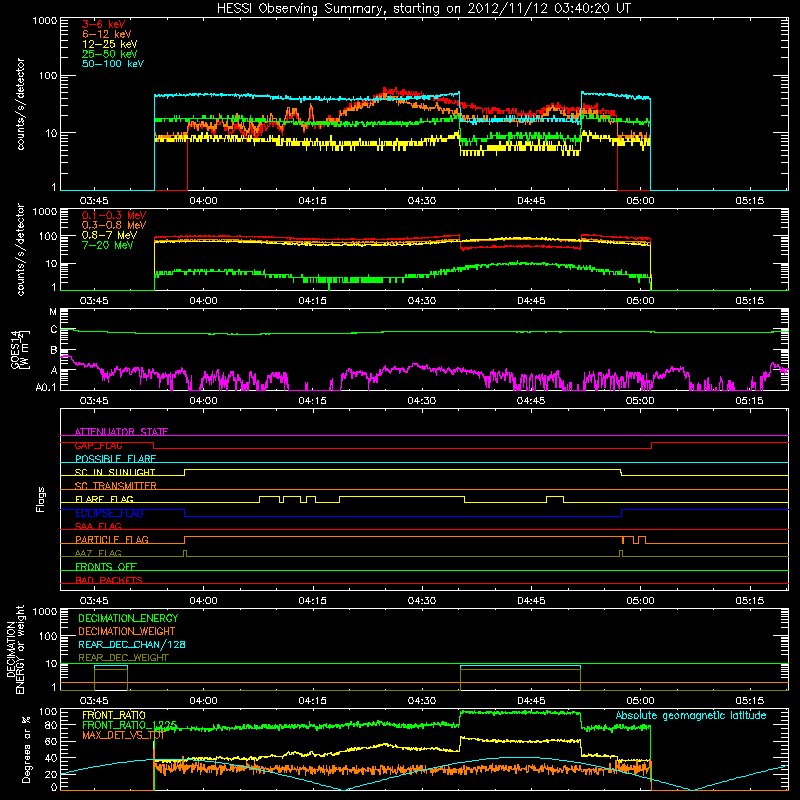Click the 1000 tick on keV panel axis
This screenshot has height=800, width=800.
[45, 21]
